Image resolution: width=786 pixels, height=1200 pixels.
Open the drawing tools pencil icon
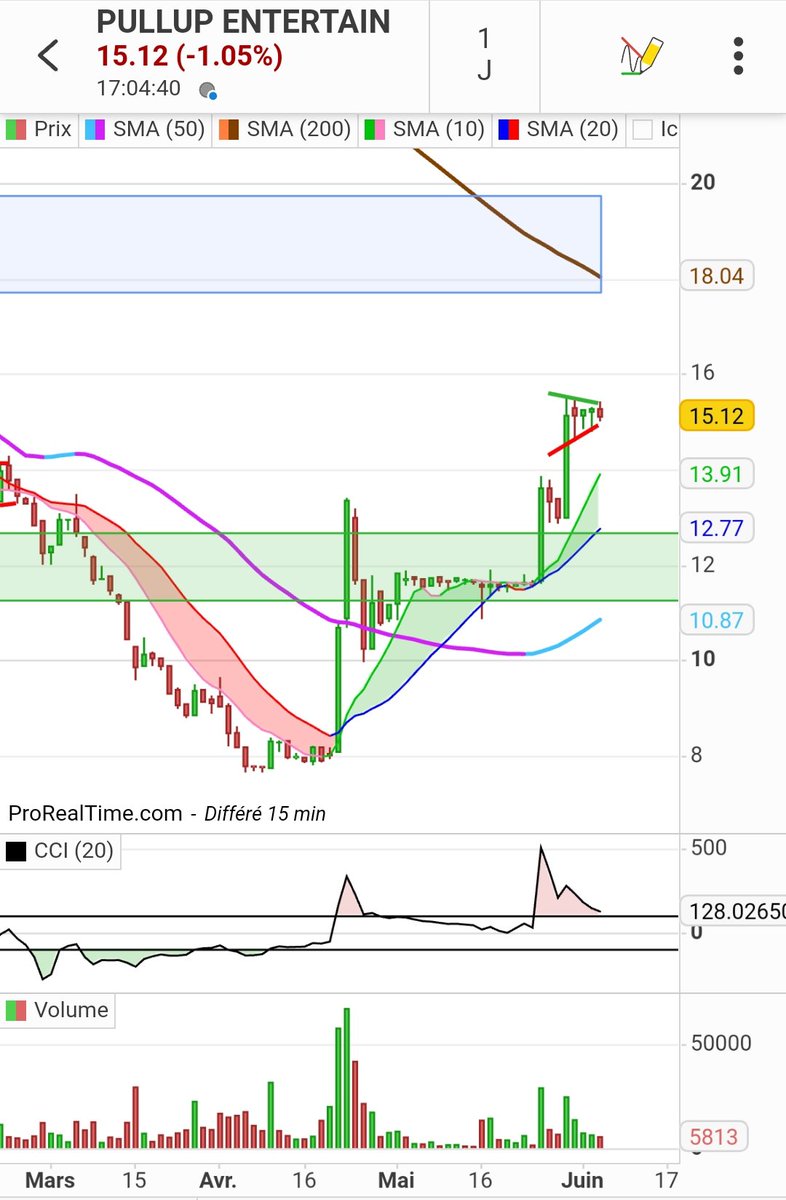(640, 56)
